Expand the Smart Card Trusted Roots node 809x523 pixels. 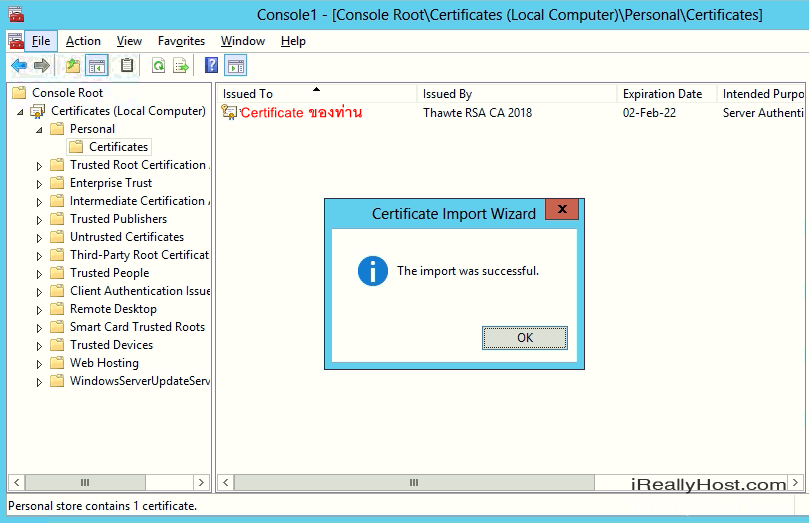pos(39,328)
